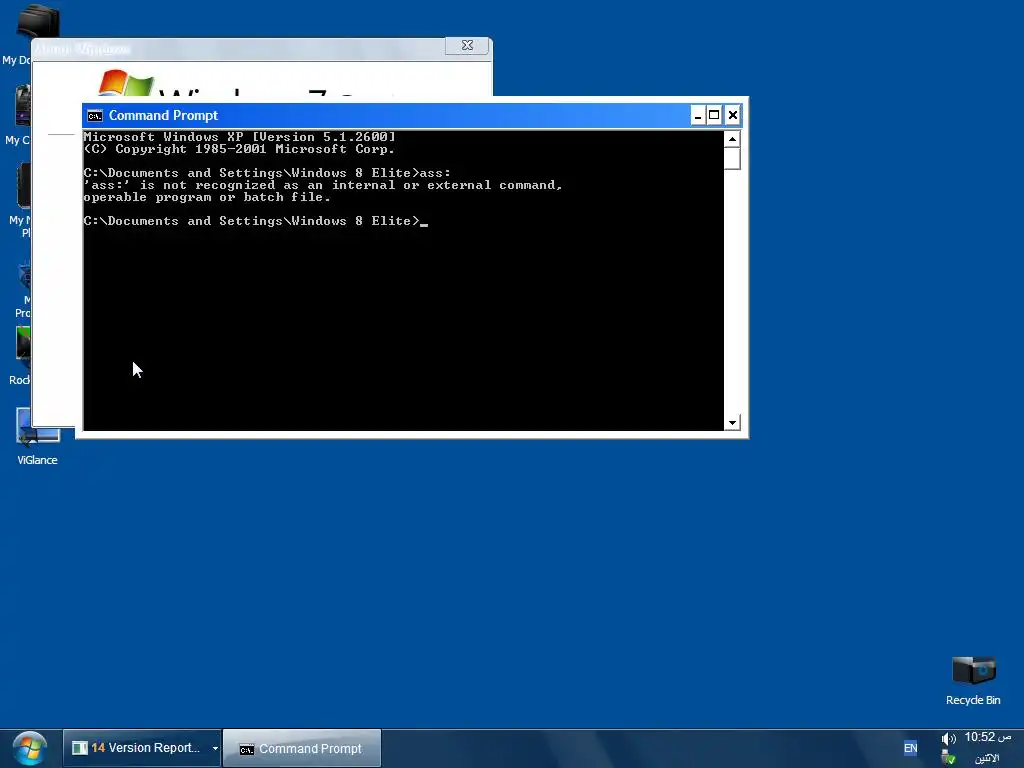Click the Command Prompt title text
This screenshot has width=1024, height=768.
point(163,116)
